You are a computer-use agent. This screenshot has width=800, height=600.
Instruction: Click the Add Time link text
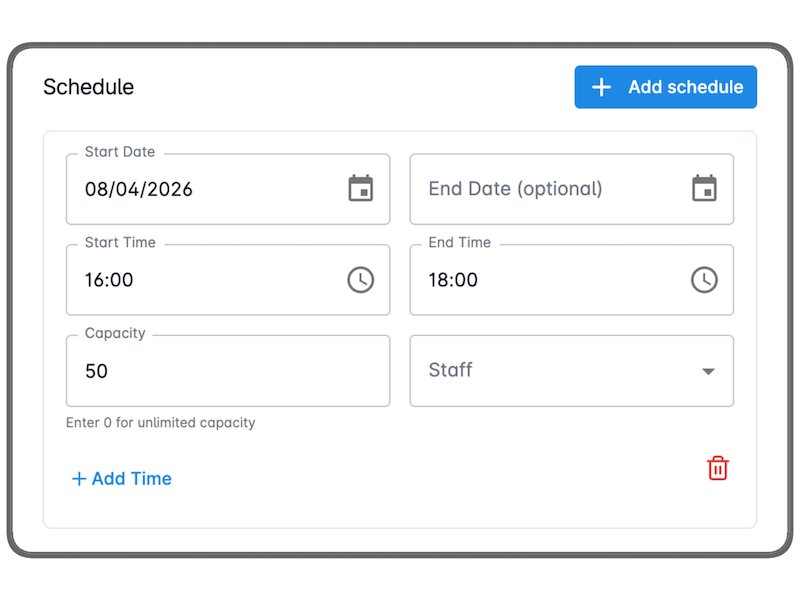[131, 479]
